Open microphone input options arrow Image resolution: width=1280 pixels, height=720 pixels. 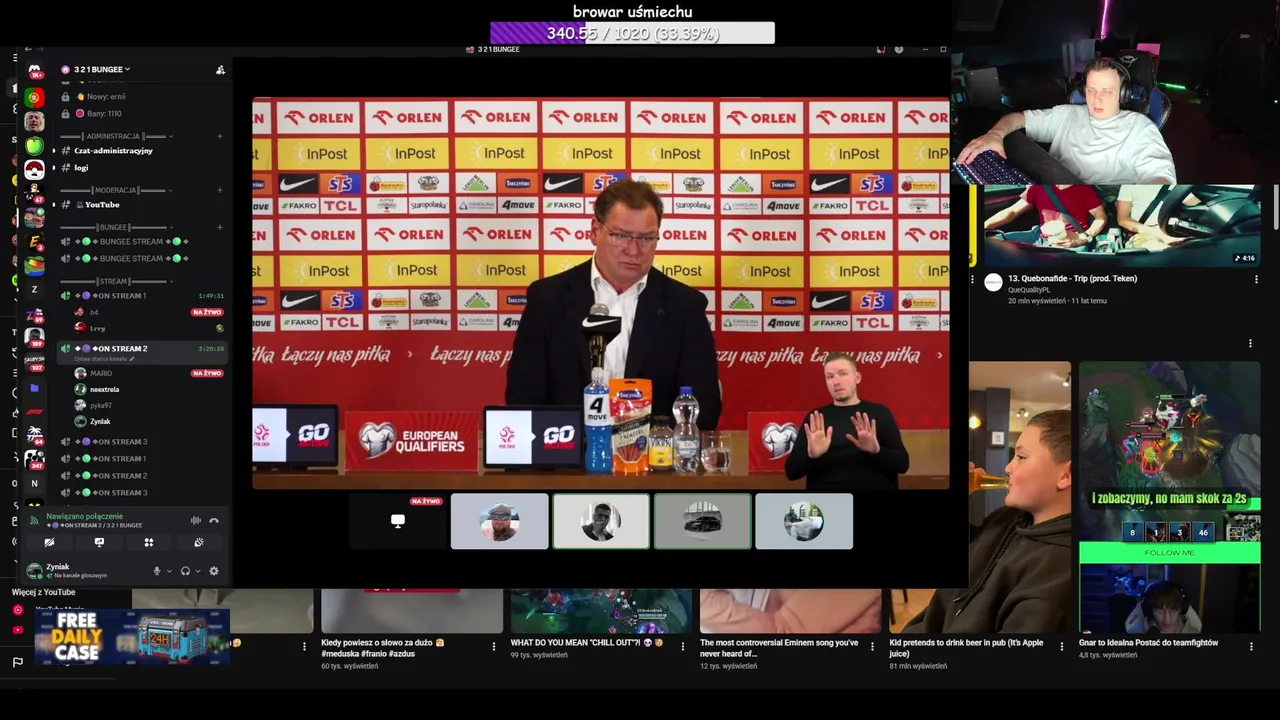(168, 571)
